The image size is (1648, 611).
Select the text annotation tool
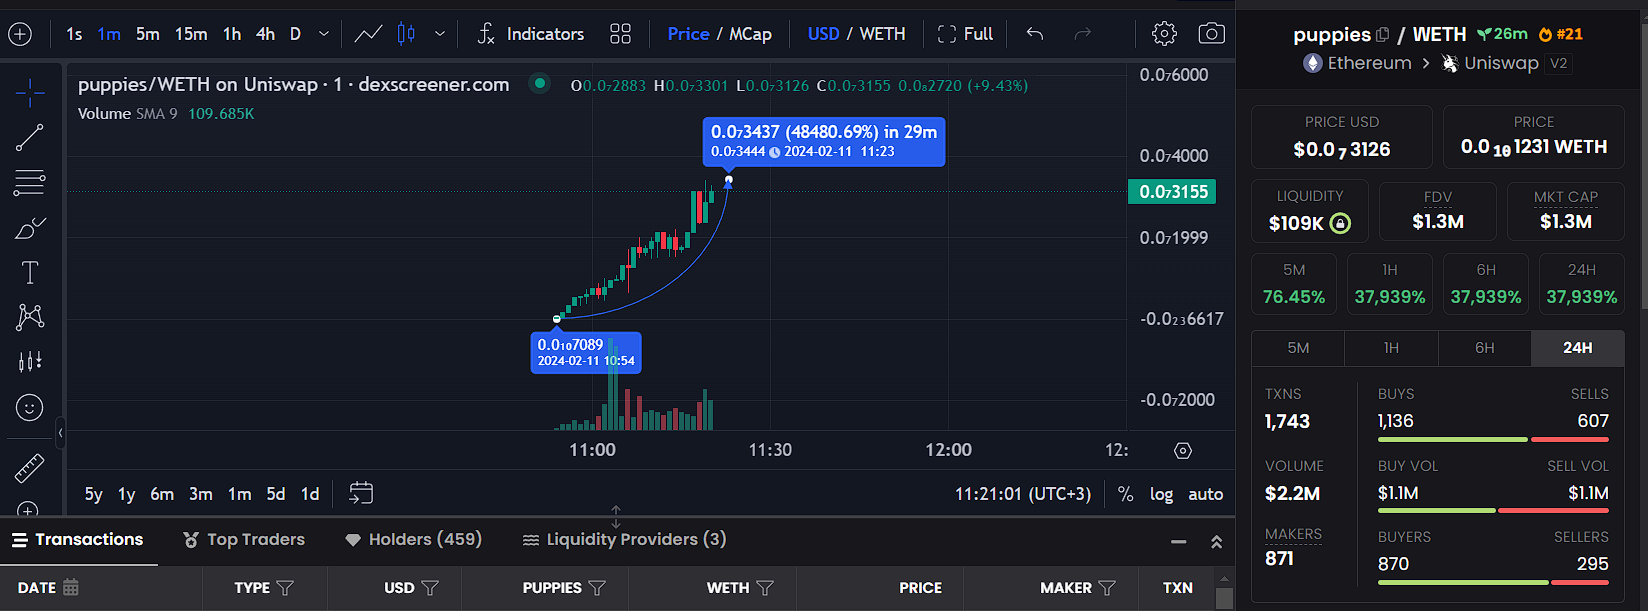pyautogui.click(x=30, y=273)
